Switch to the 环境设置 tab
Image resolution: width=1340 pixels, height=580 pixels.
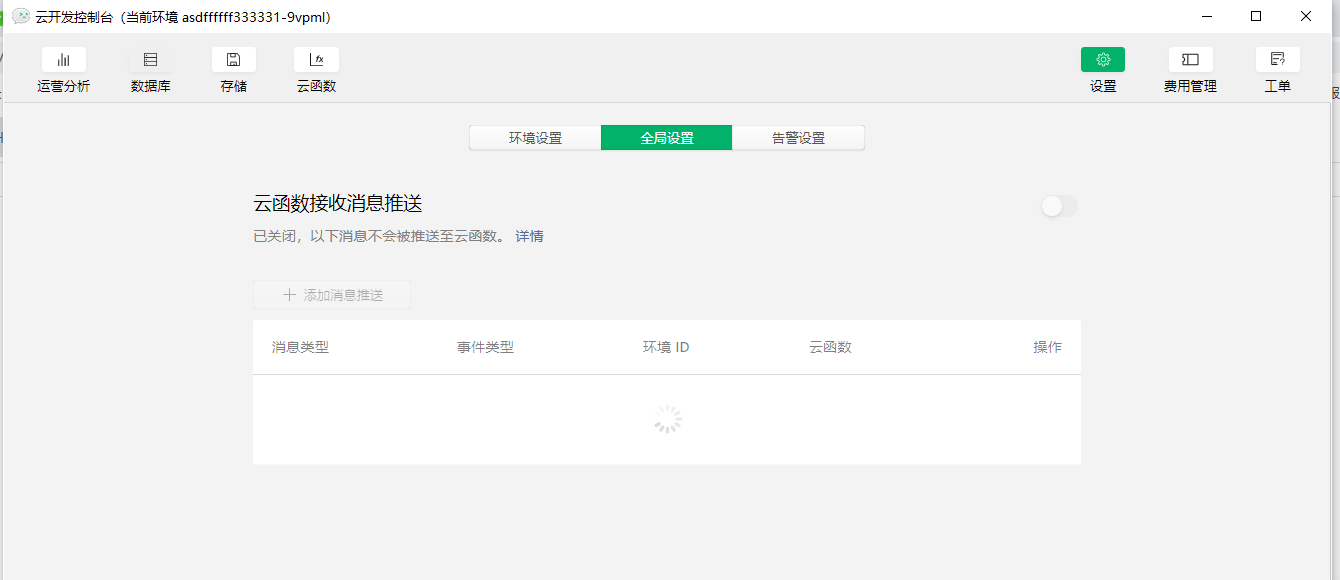coord(535,138)
